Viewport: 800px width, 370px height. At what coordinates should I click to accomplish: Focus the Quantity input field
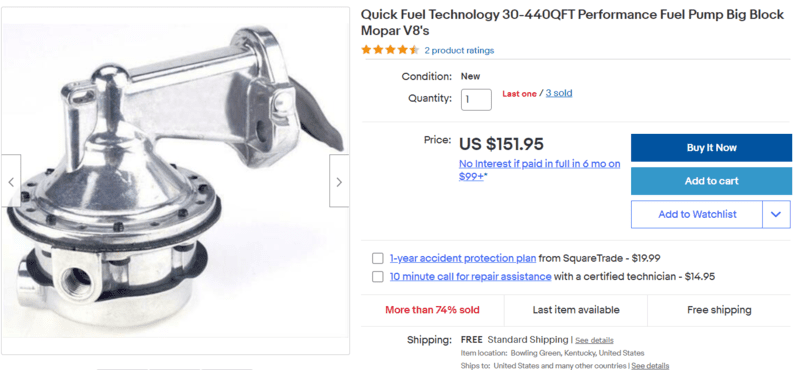476,100
